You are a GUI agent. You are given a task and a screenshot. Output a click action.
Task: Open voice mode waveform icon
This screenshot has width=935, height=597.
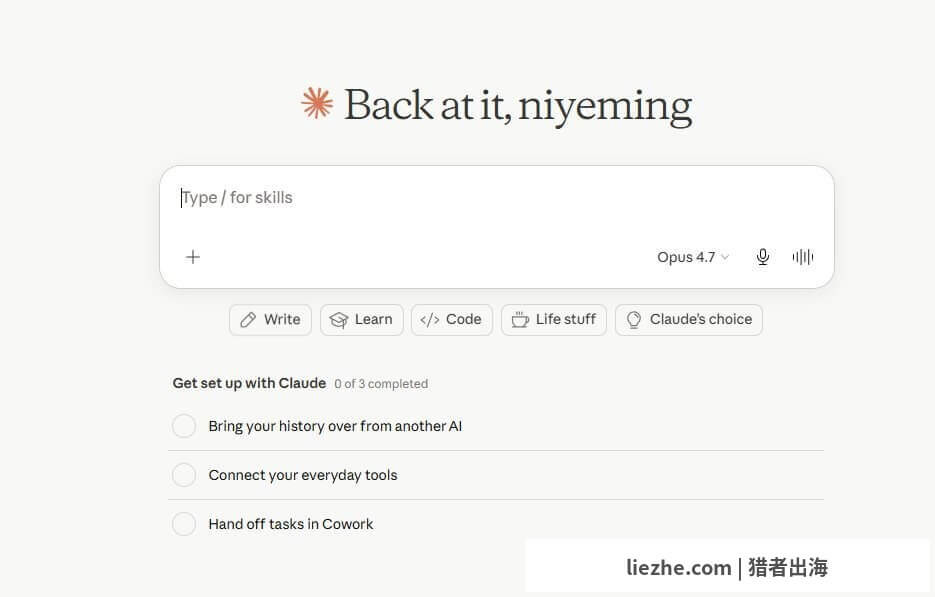pos(803,257)
